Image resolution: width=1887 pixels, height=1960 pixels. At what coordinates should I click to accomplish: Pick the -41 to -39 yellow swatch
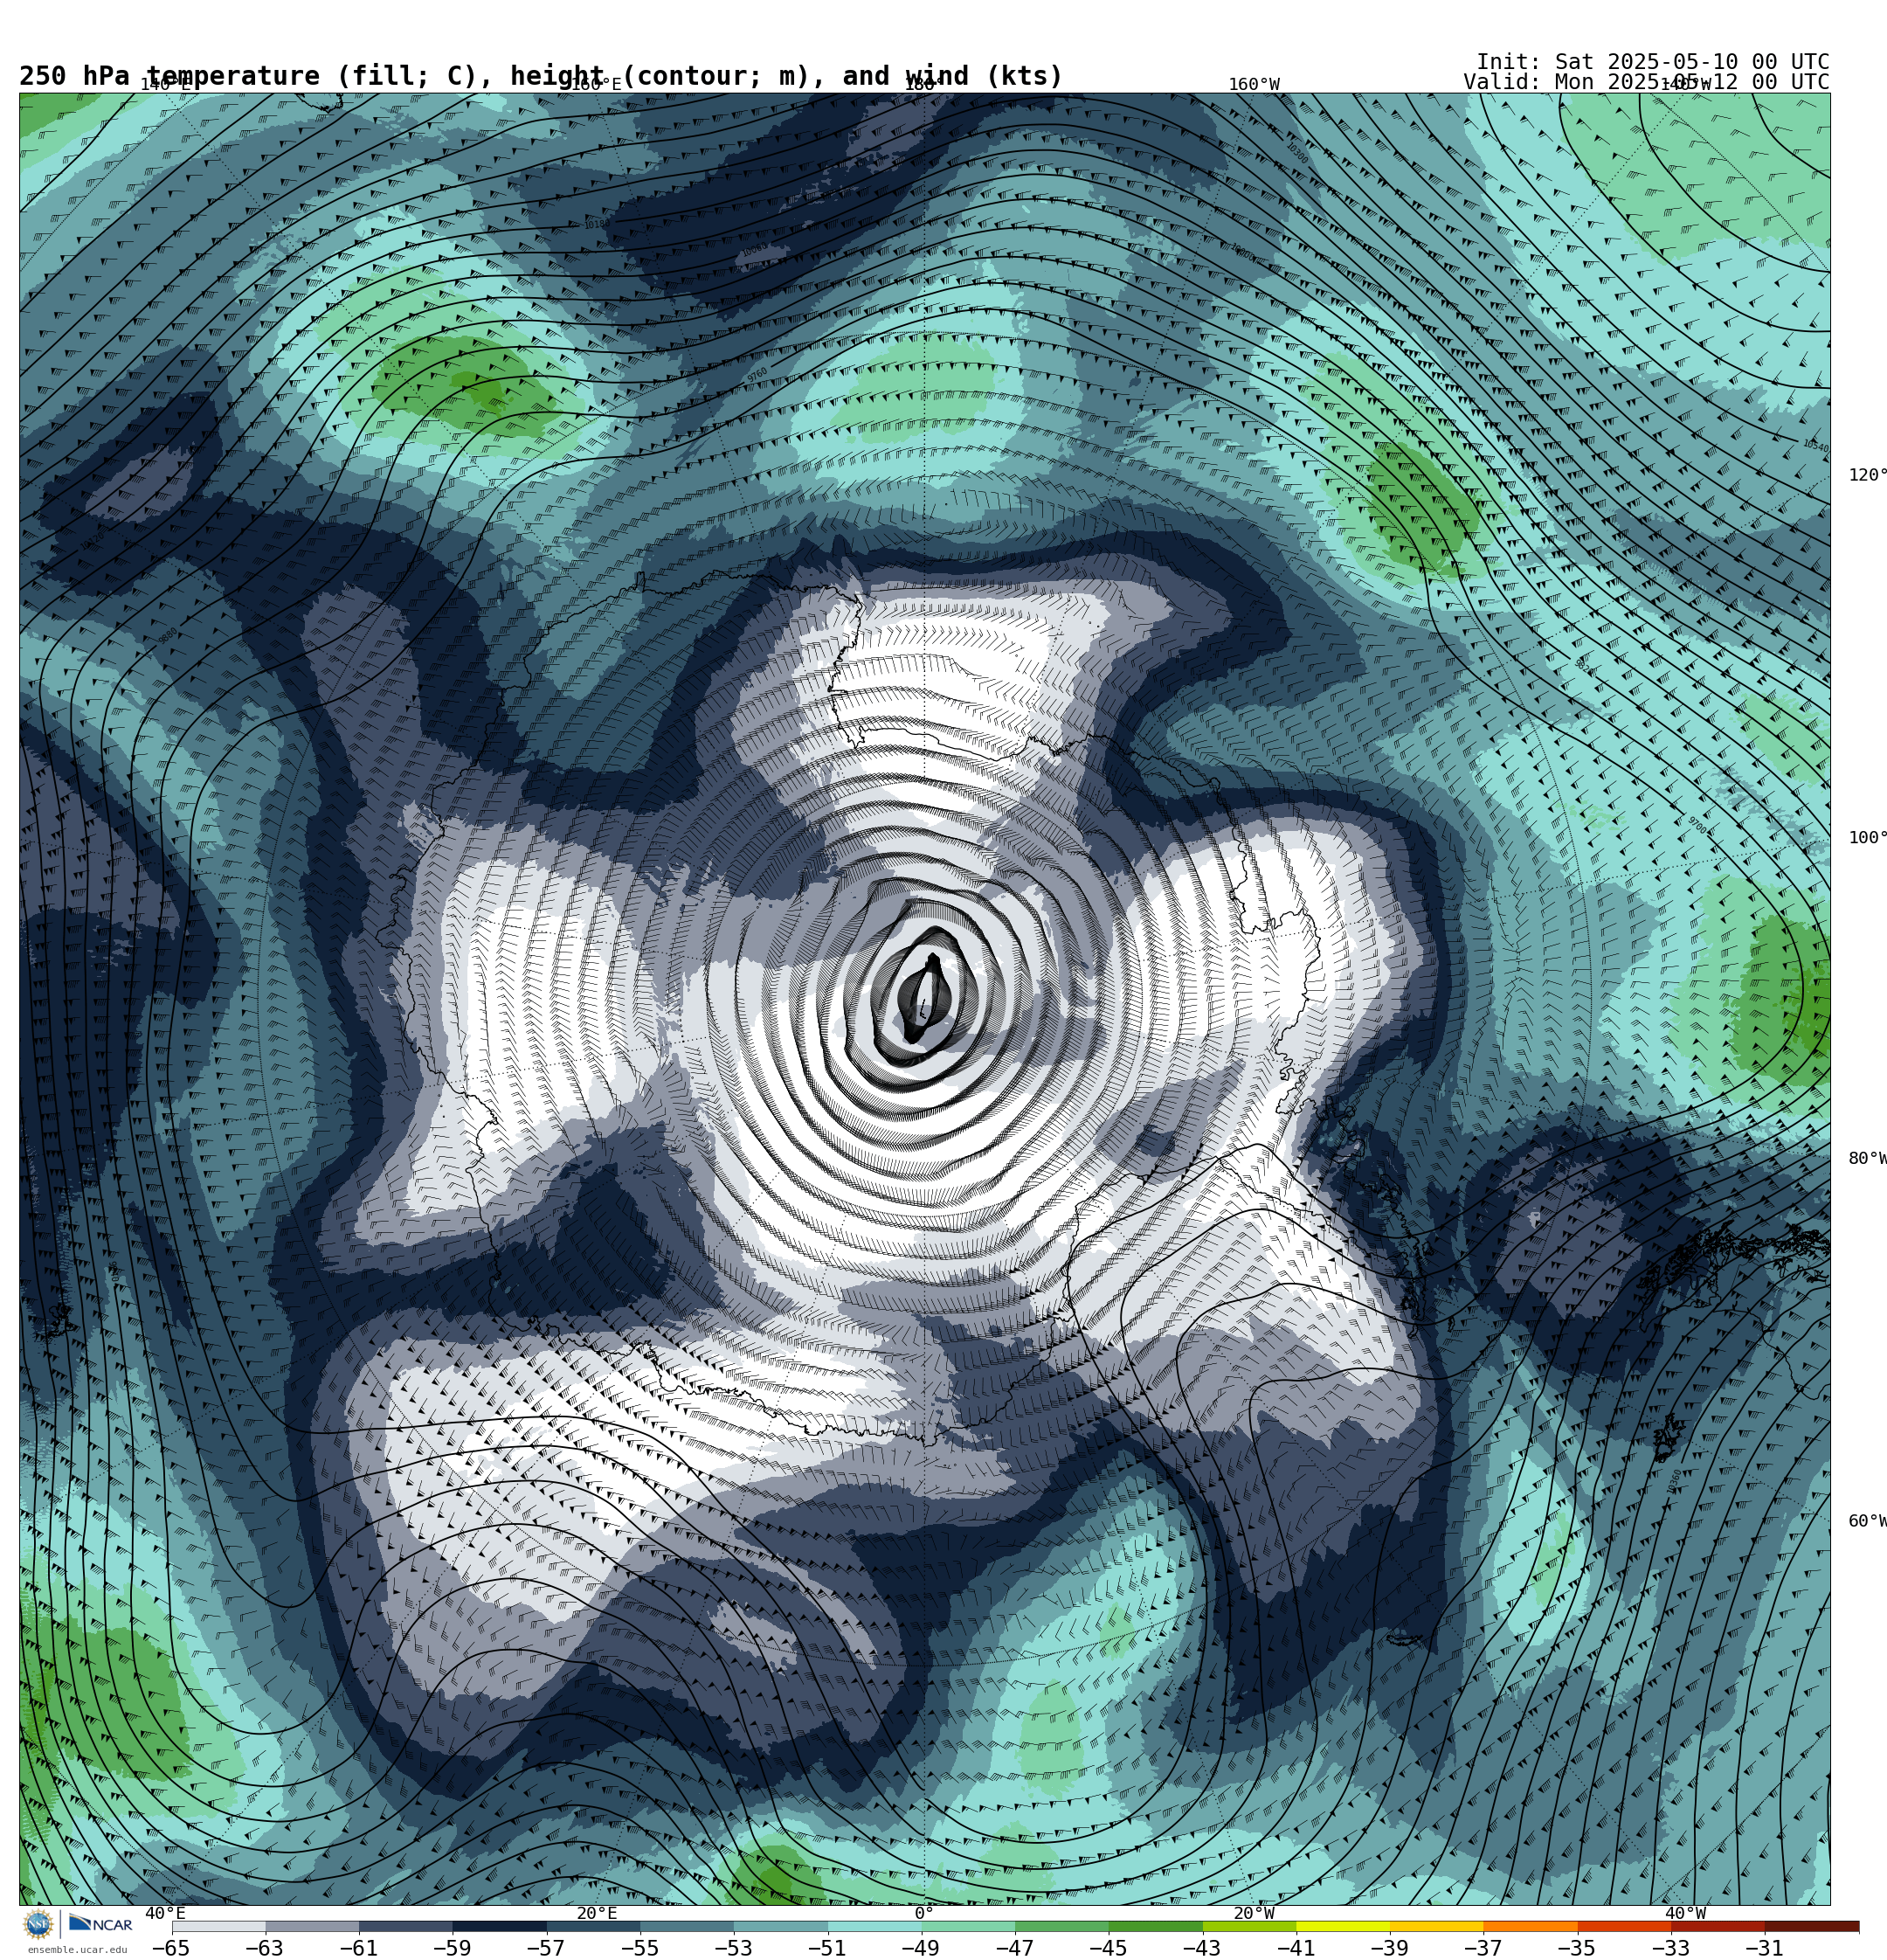1343,1926
